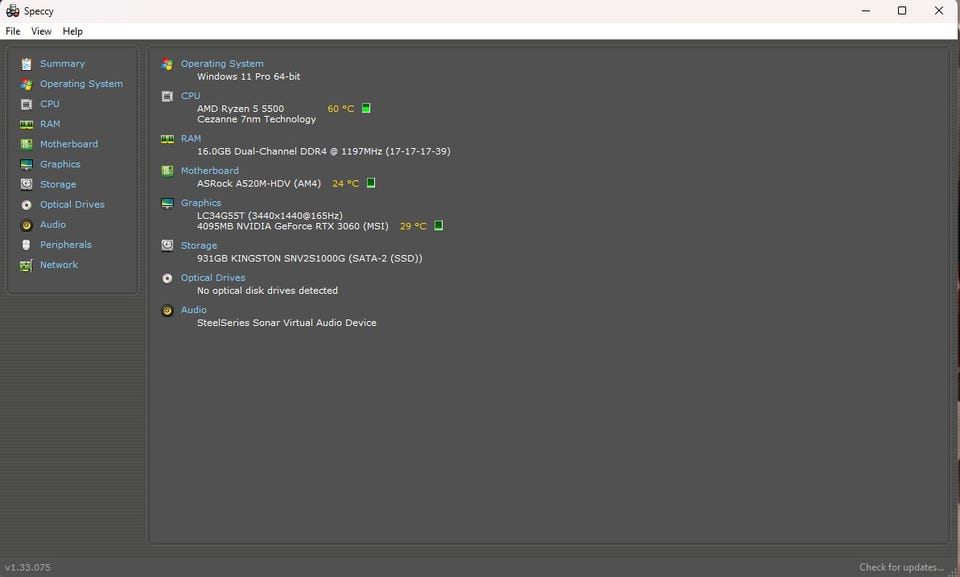Viewport: 960px width, 577px height.
Task: Select Audio in the sidebar
Action: pos(53,225)
